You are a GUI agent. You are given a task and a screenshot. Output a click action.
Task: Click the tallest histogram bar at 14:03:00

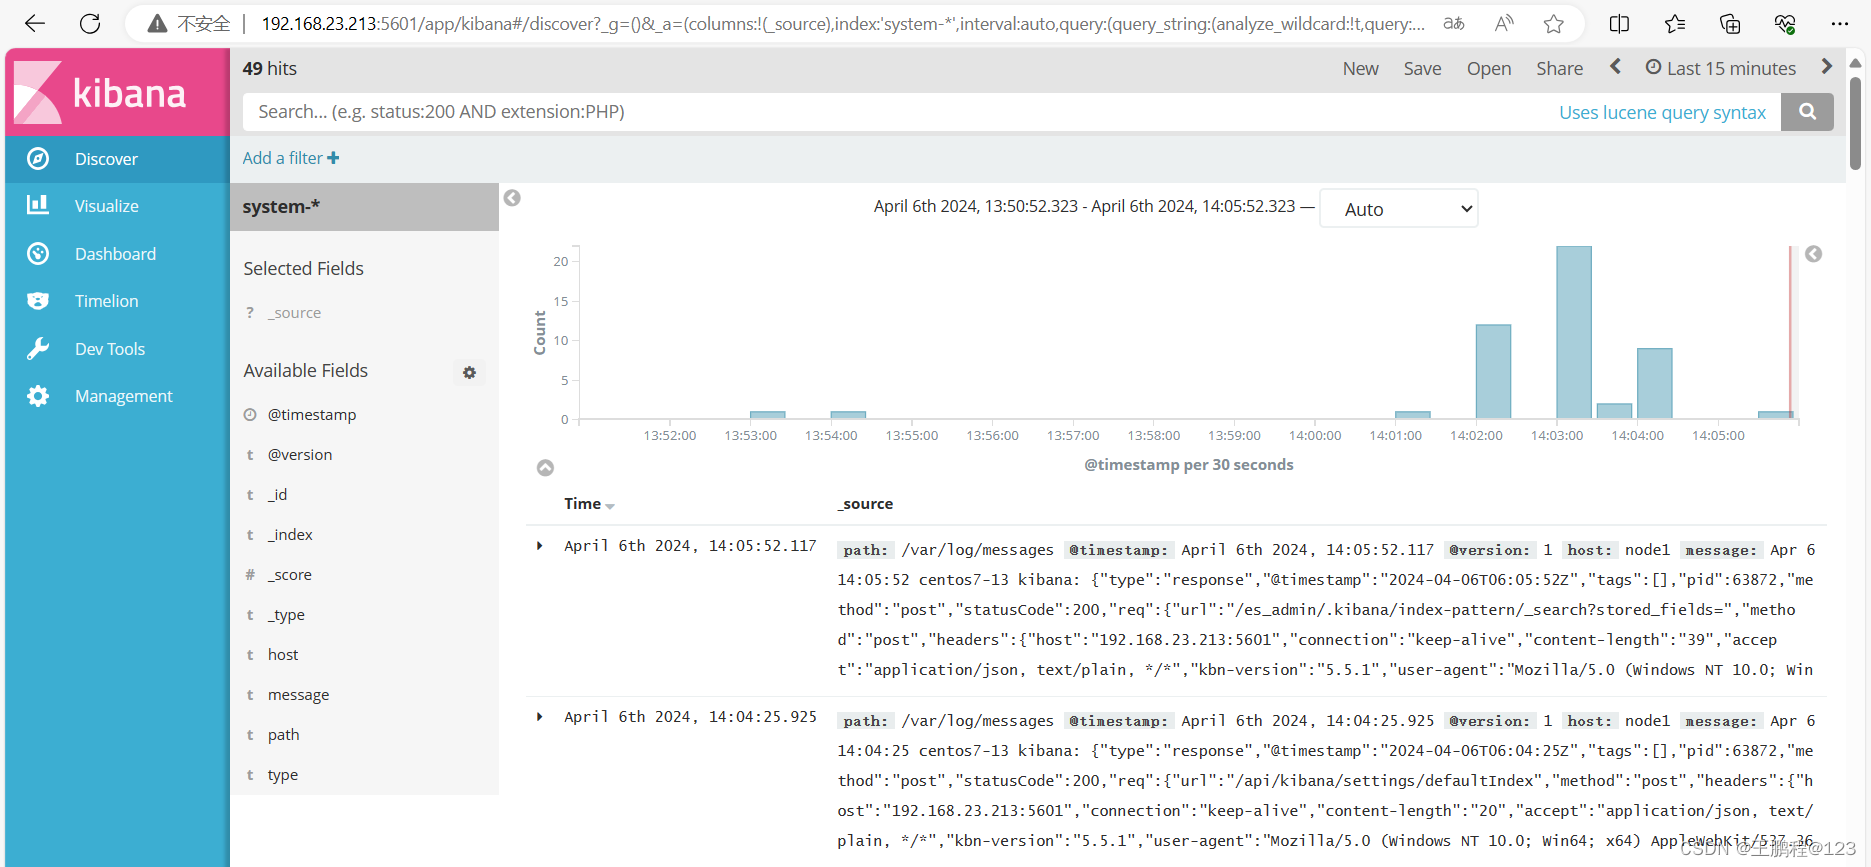pyautogui.click(x=1574, y=332)
